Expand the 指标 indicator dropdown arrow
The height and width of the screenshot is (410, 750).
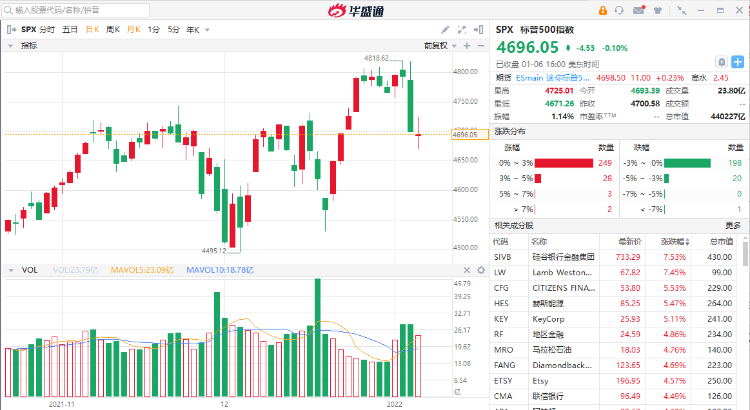coord(11,46)
